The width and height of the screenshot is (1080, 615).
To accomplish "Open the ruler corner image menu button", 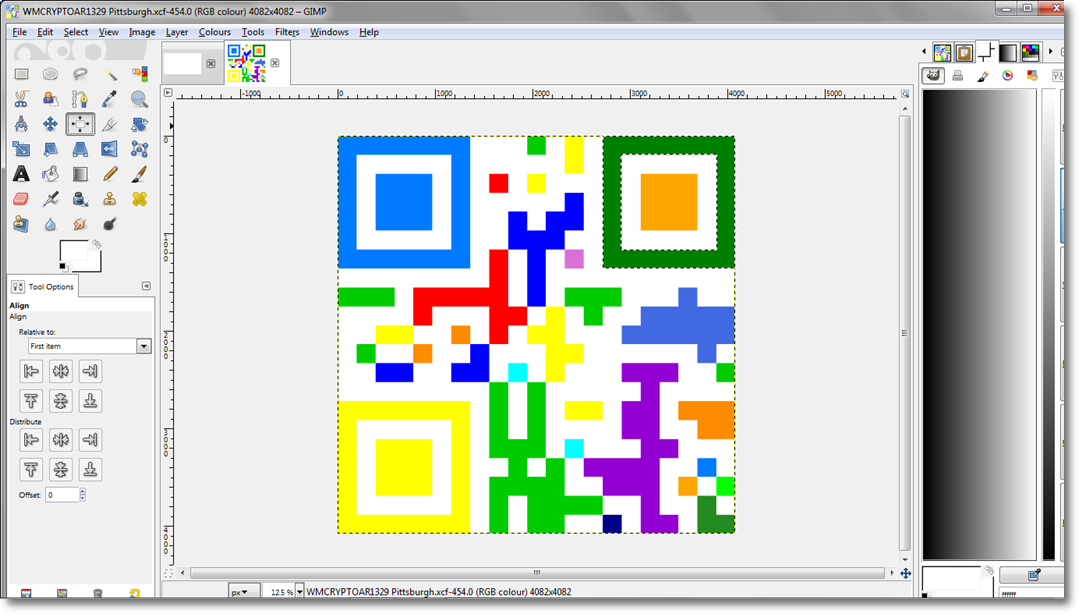I will 167,92.
